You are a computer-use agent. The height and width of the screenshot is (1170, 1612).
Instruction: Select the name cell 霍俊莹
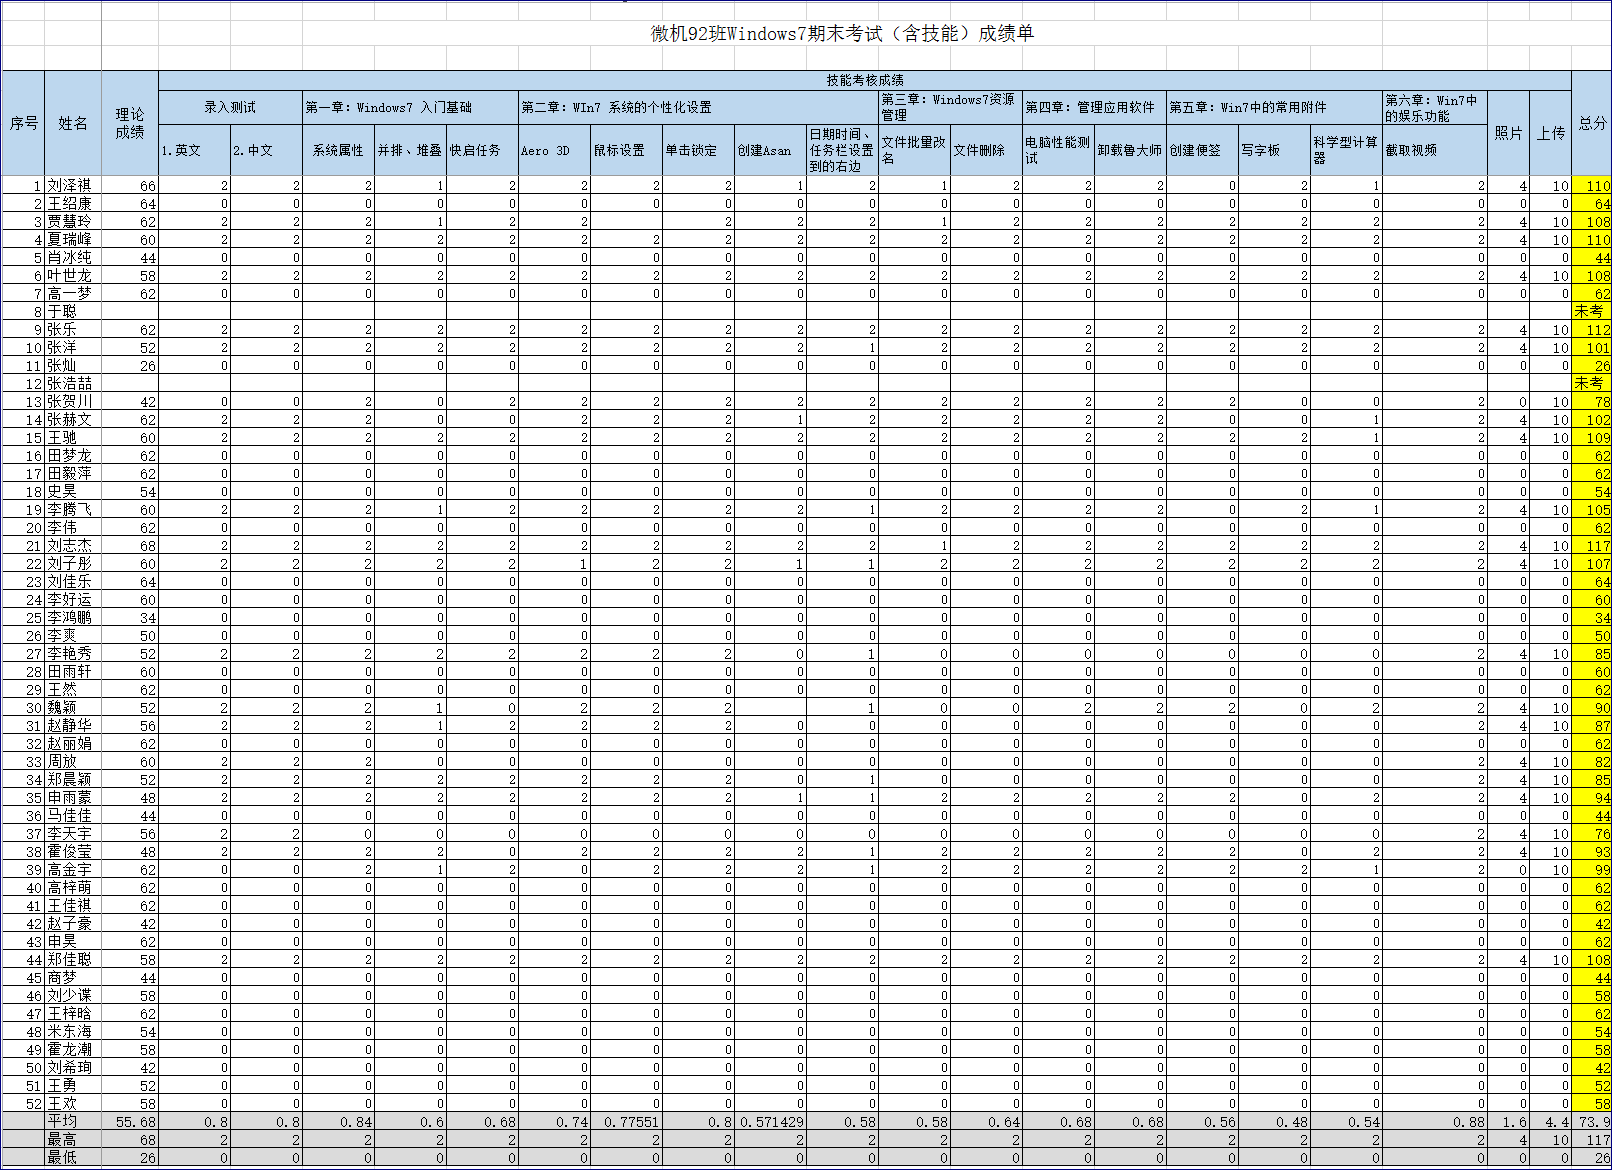pyautogui.click(x=73, y=852)
